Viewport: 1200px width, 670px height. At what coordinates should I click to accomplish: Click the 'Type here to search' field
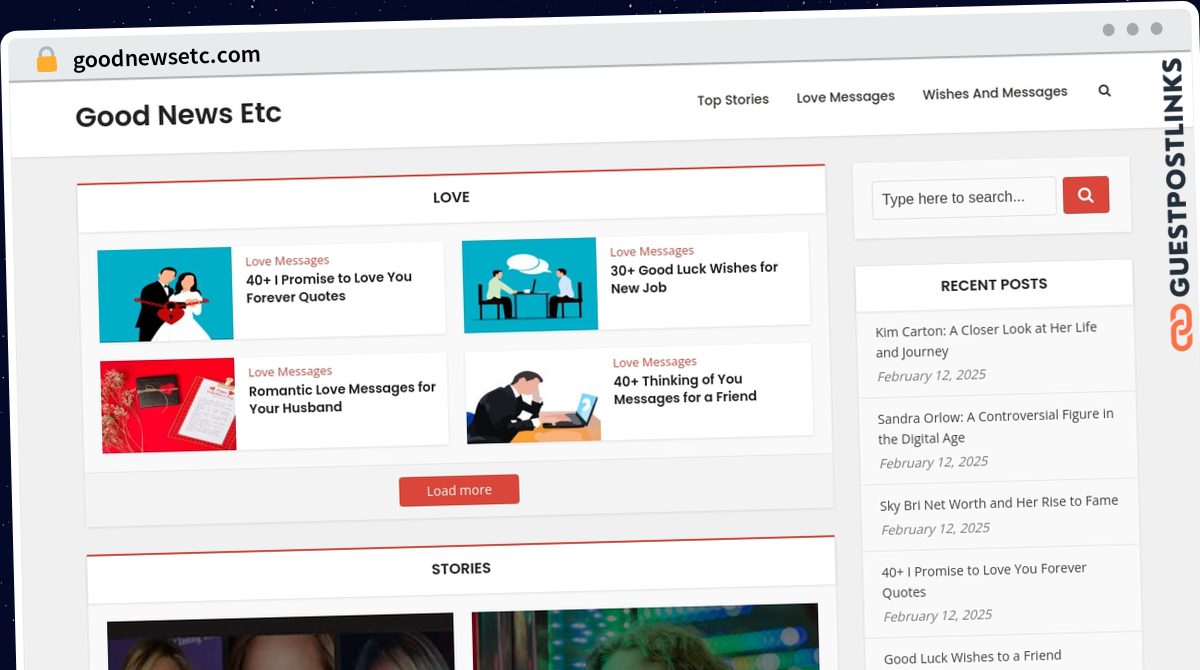[964, 198]
